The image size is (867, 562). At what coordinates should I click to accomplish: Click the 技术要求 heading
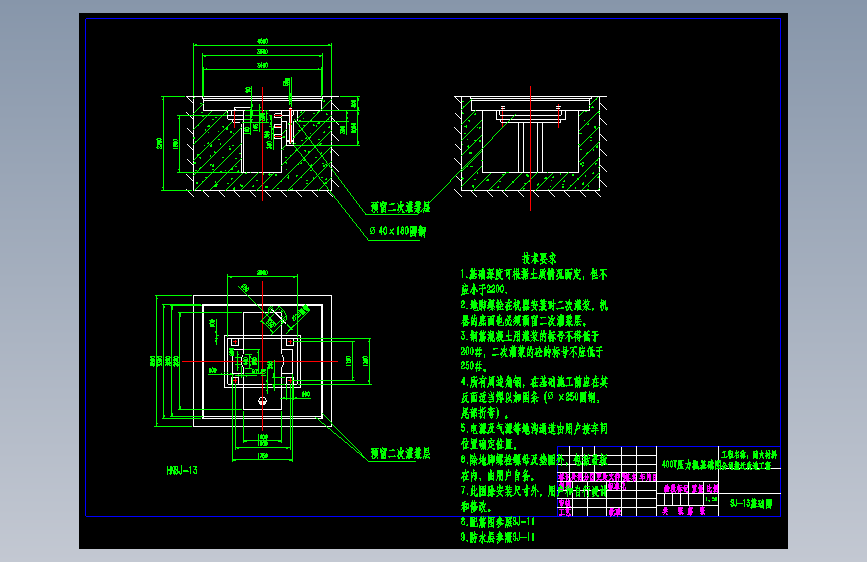(x=539, y=258)
